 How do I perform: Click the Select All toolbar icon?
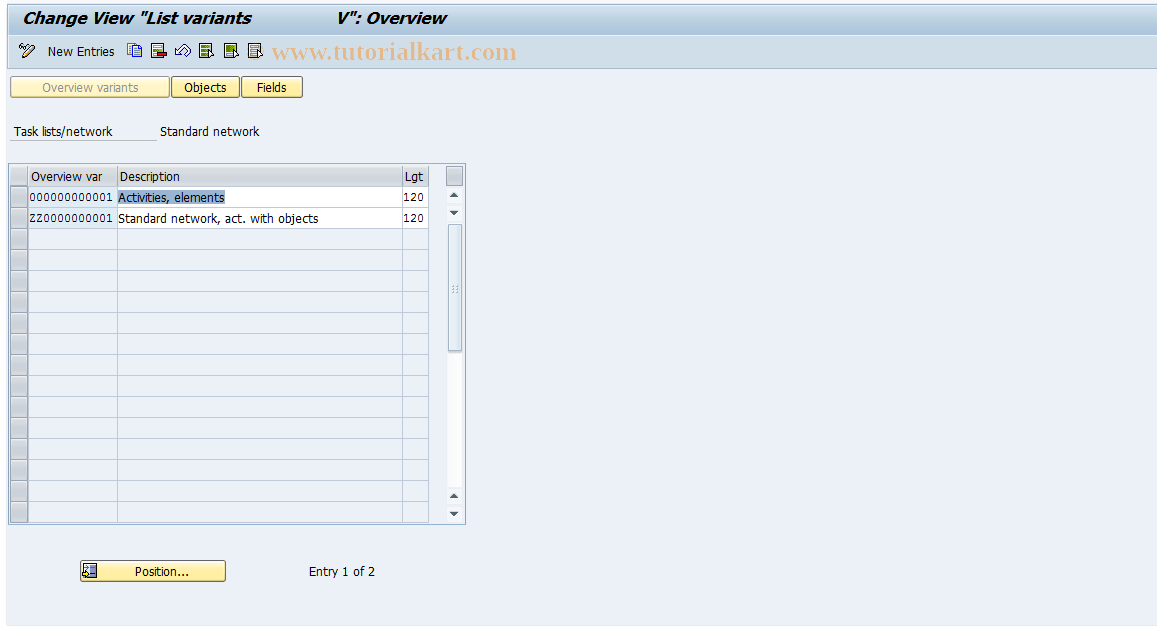point(206,50)
